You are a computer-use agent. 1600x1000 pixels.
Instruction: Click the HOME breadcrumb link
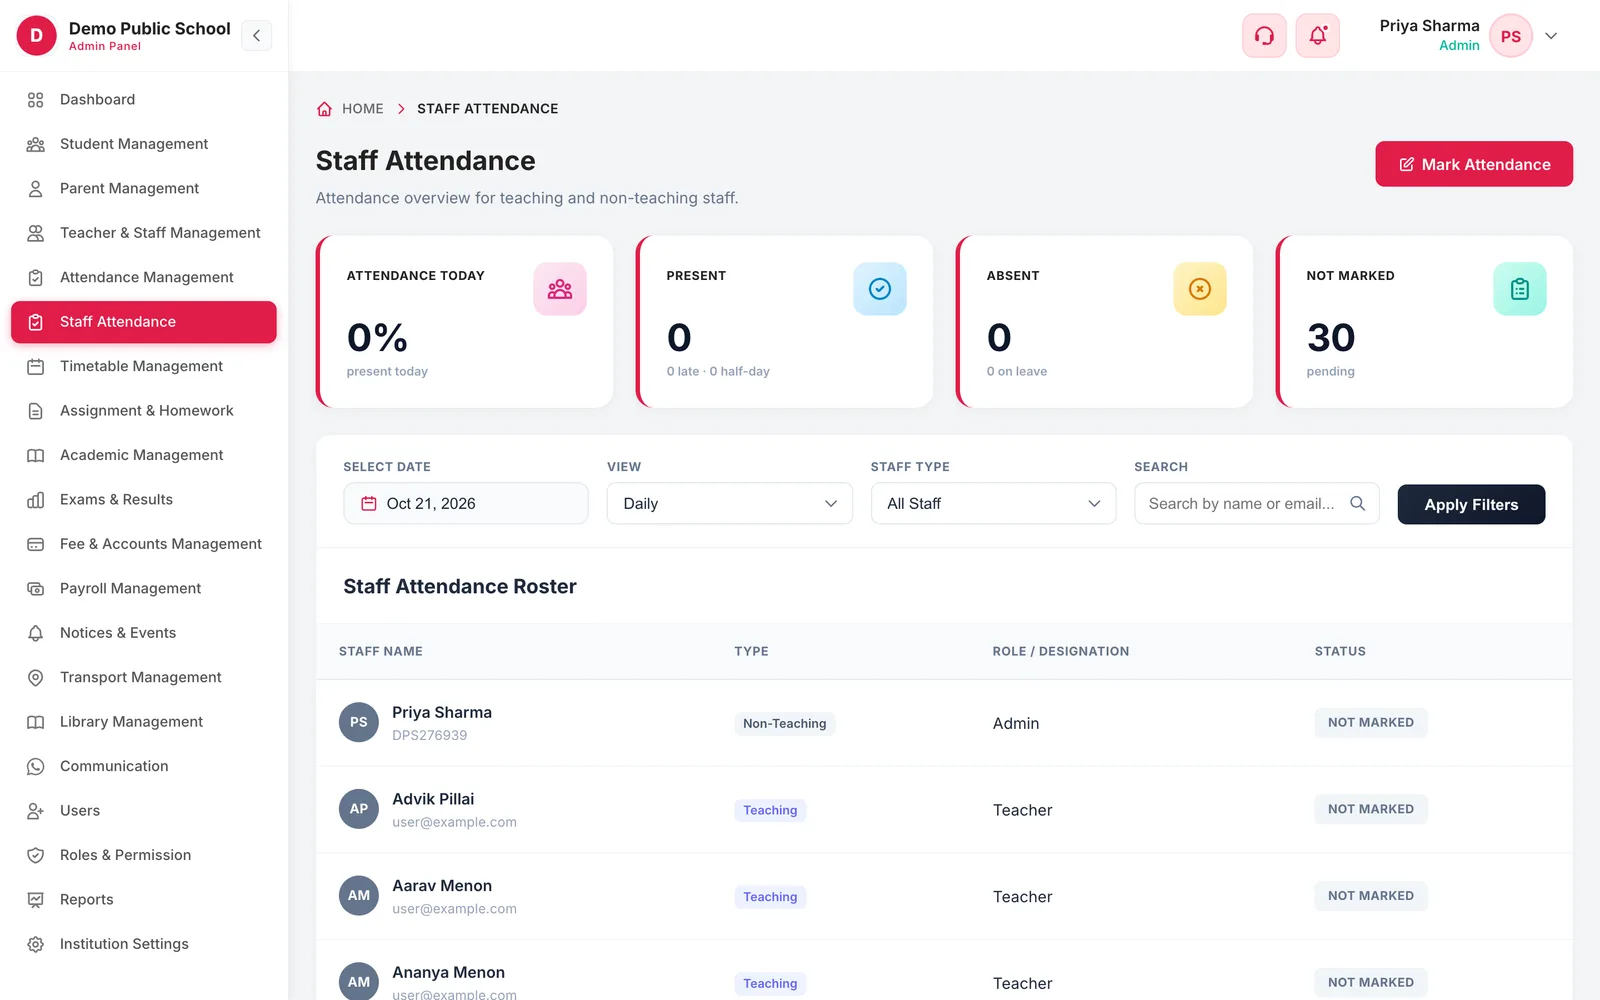point(363,109)
